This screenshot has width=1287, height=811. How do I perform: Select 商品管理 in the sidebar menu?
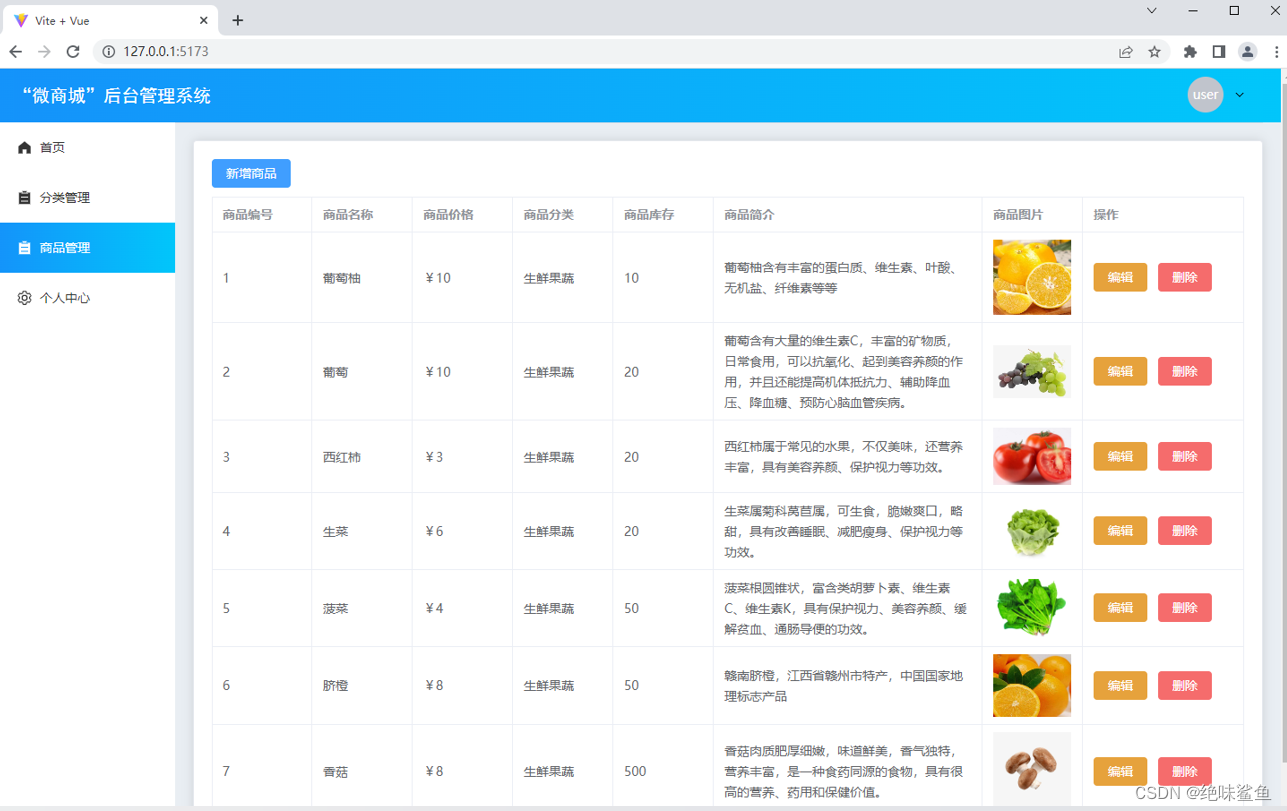[64, 247]
